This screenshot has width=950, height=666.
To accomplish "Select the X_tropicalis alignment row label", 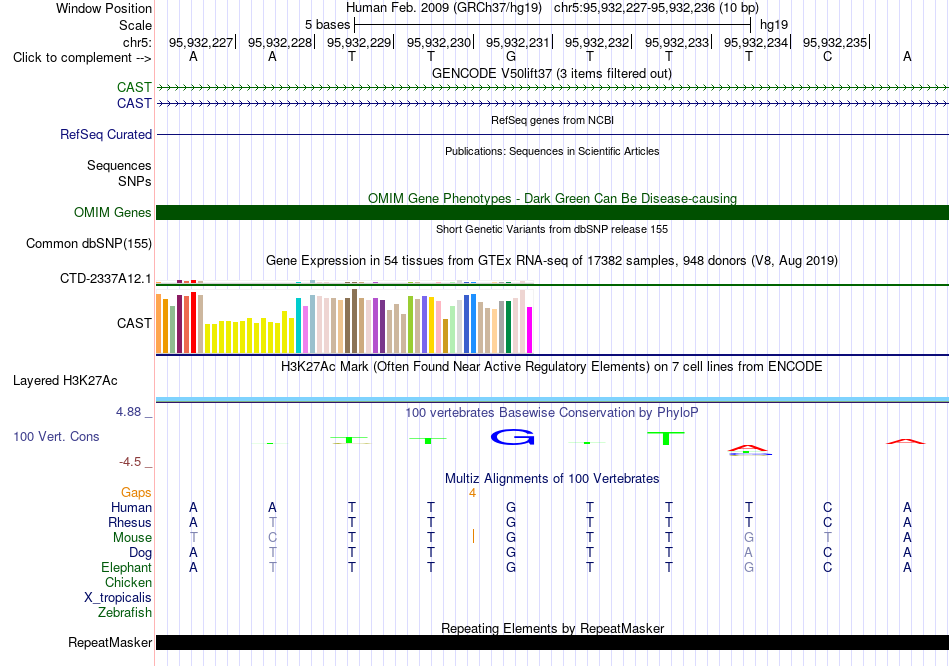I will (x=118, y=598).
